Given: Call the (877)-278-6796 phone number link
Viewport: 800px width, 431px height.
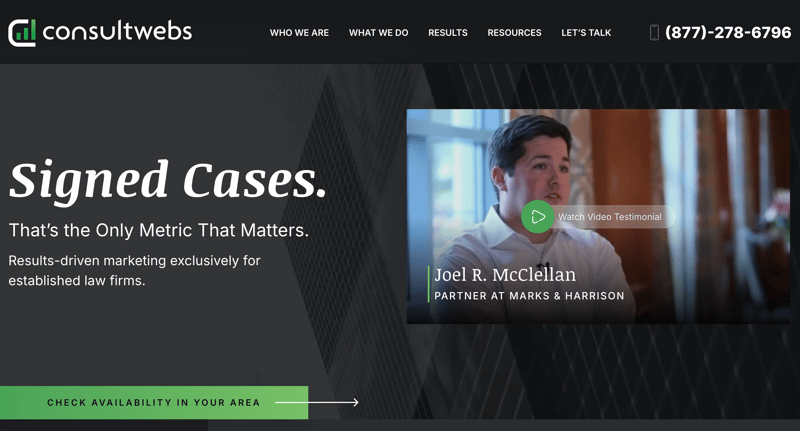Looking at the screenshot, I should pos(728,33).
